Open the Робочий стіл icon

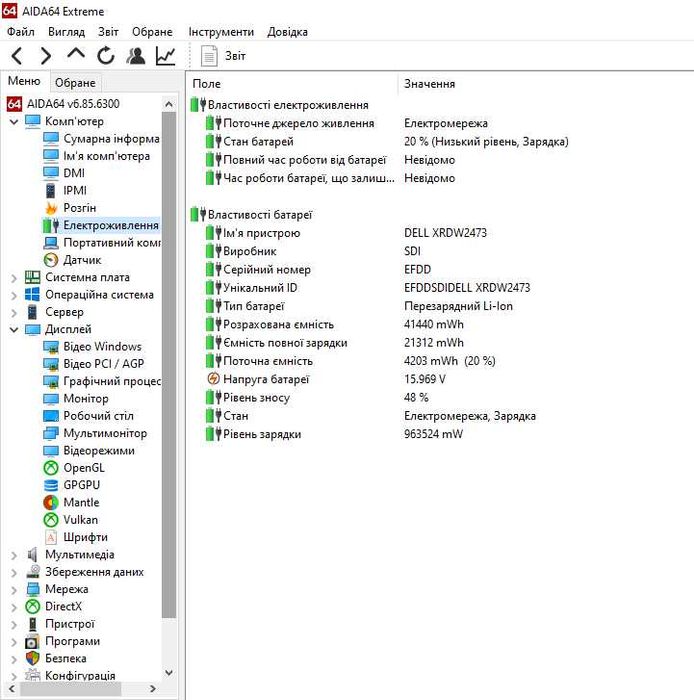tap(51, 416)
